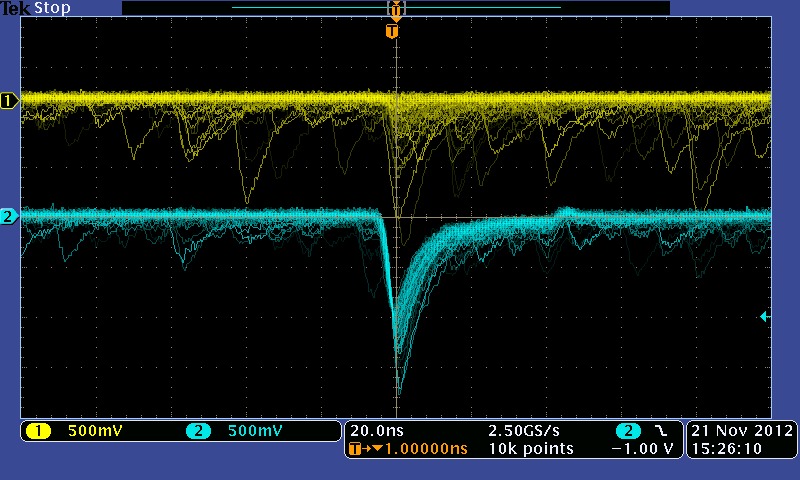Select the orange trigger position marker T
The height and width of the screenshot is (480, 800).
[392, 31]
